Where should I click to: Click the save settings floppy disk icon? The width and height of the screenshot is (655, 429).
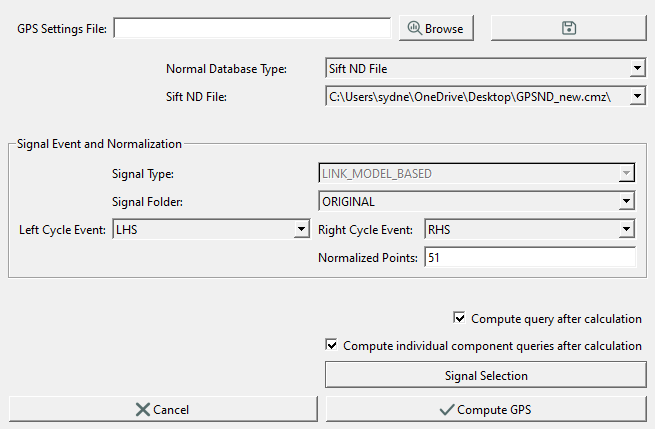point(569,28)
